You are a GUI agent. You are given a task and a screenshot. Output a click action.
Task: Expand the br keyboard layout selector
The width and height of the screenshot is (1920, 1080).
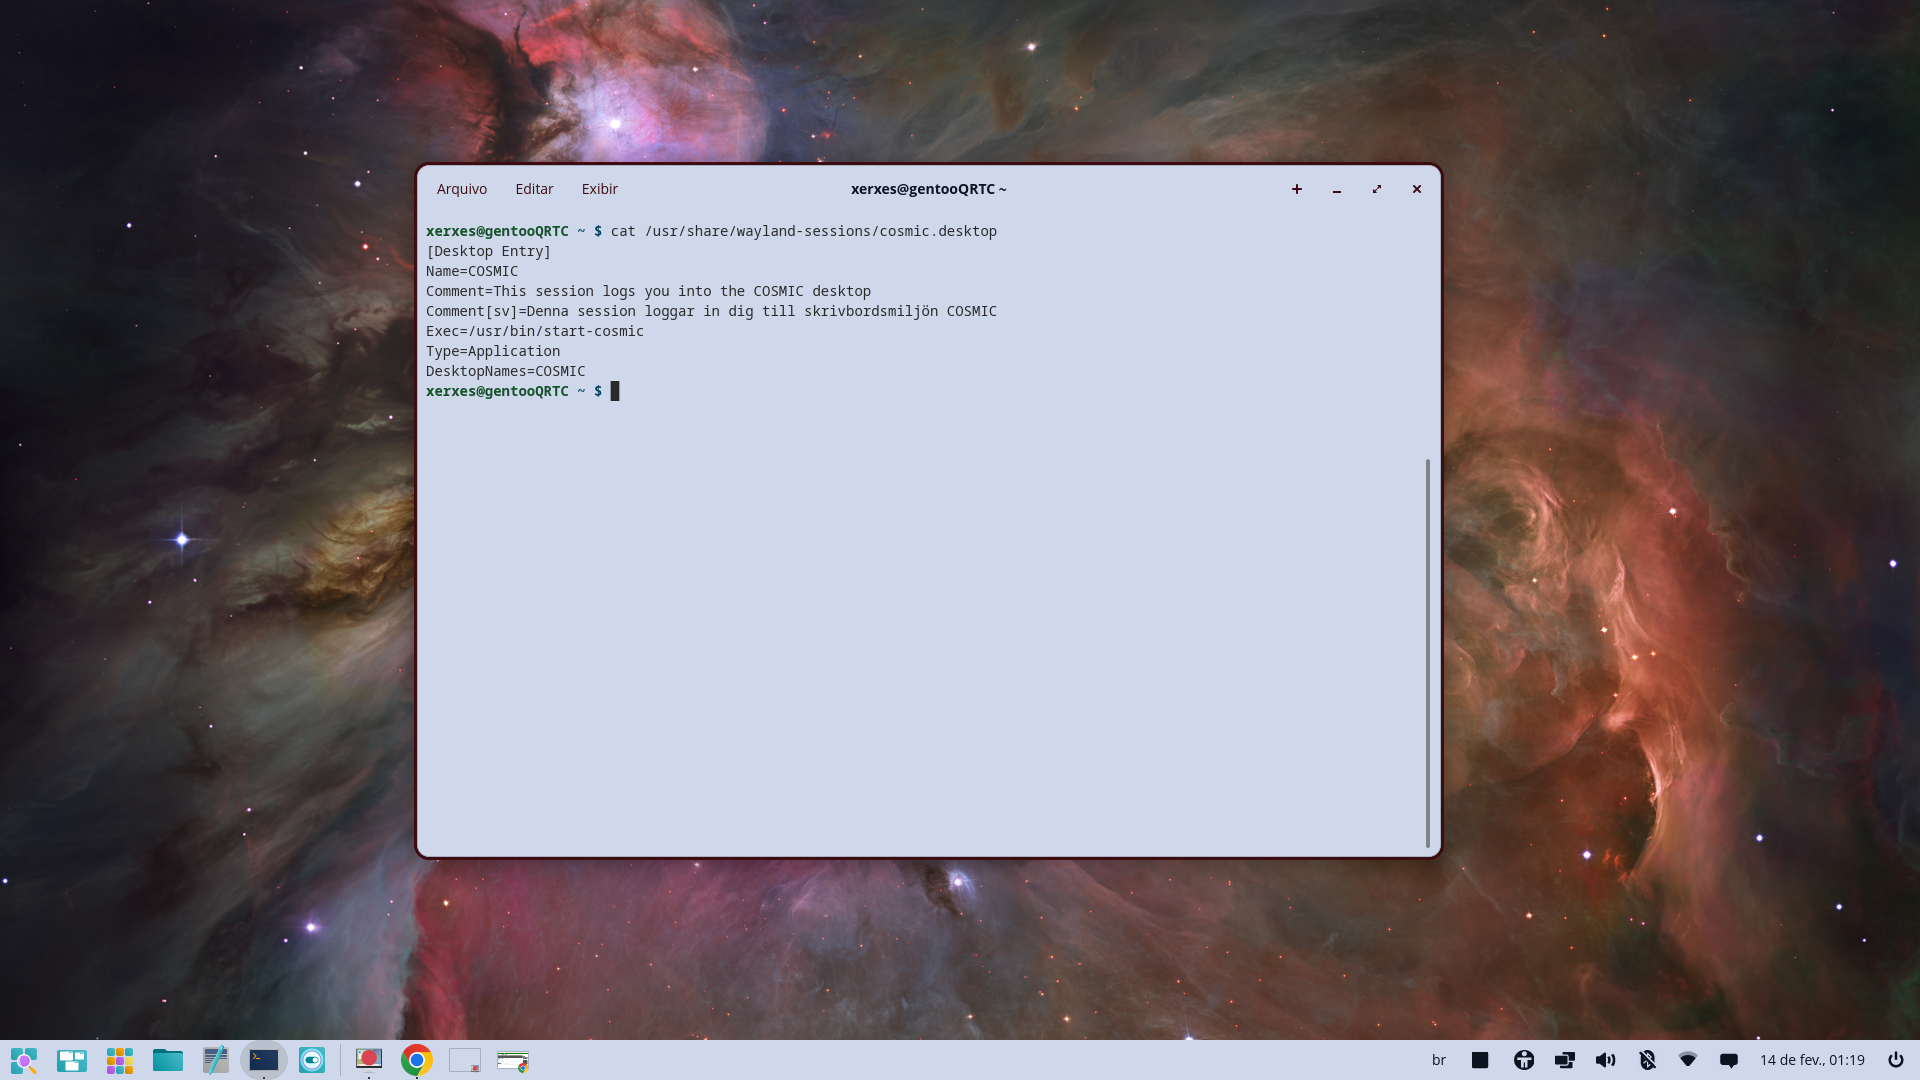1439,1060
